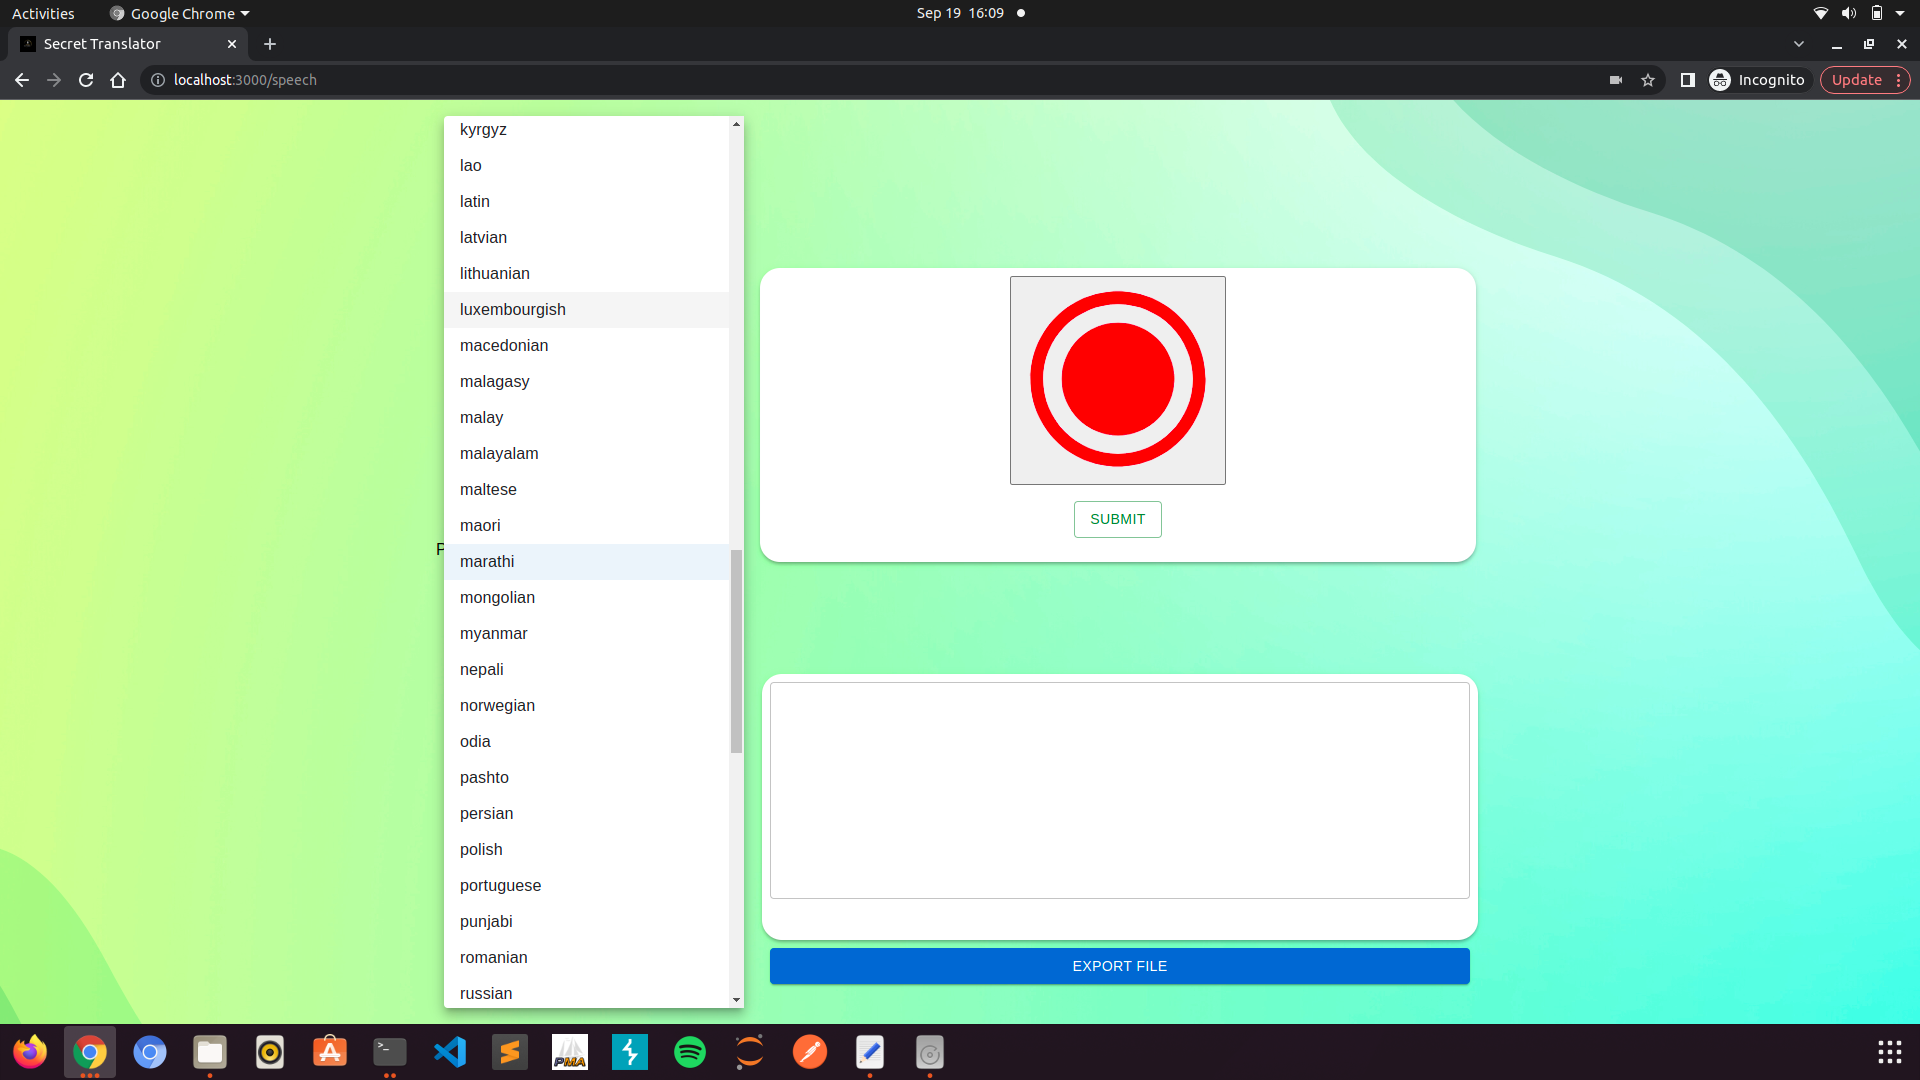Screen dimensions: 1920x1080
Task: Click the browser forward arrow
Action: [54, 80]
